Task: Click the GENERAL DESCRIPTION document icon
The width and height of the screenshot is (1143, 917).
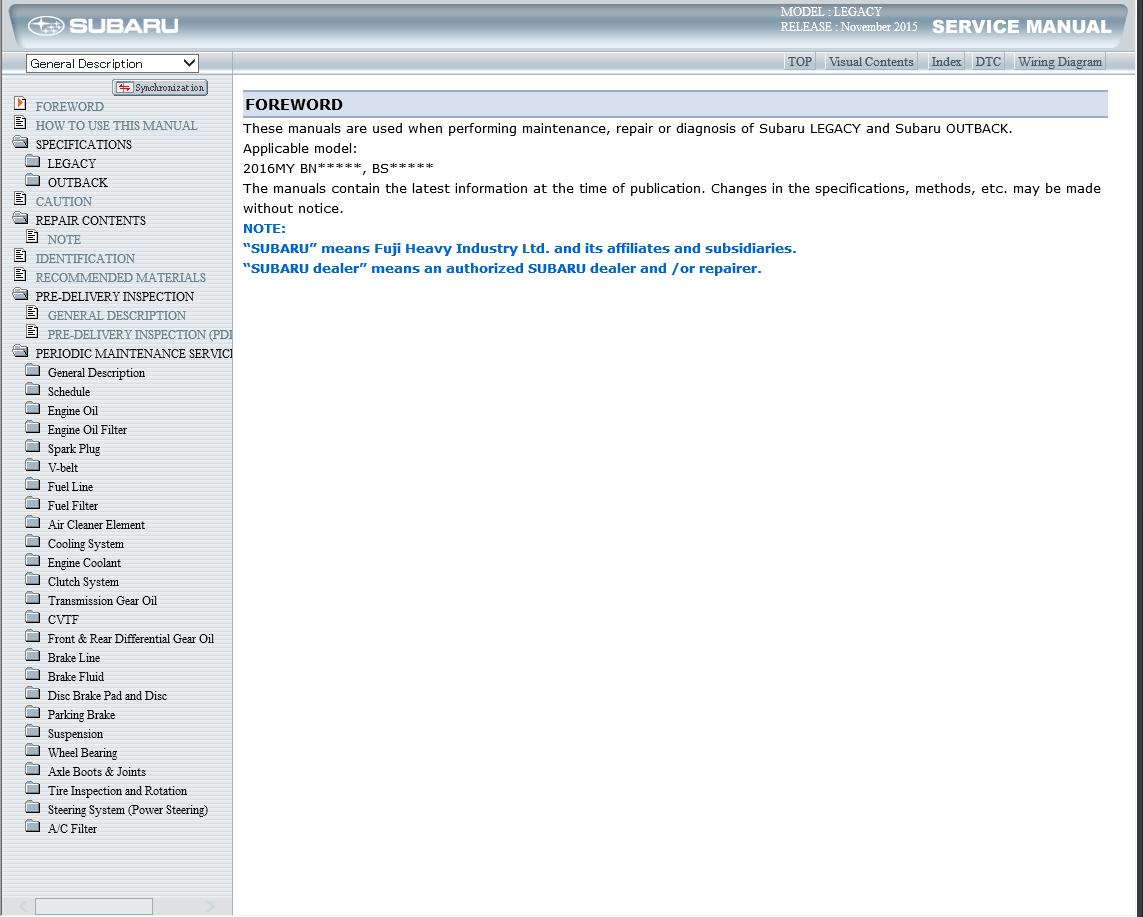Action: pos(32,312)
